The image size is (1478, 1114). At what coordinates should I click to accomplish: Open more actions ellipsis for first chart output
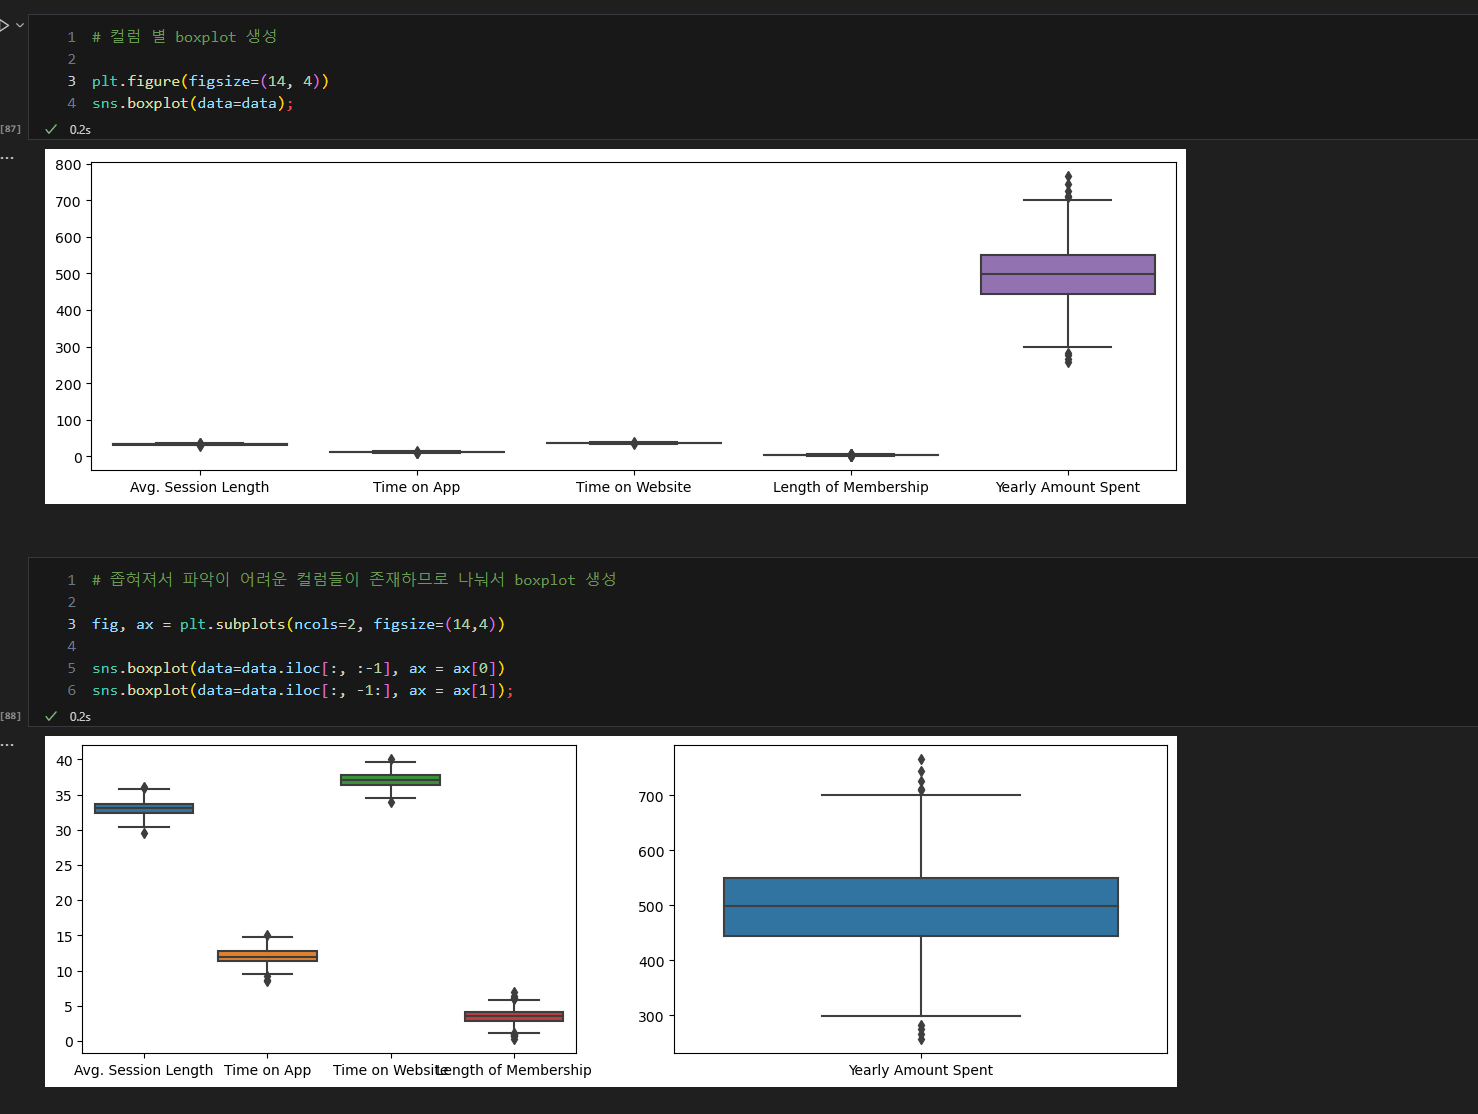pyautogui.click(x=8, y=158)
